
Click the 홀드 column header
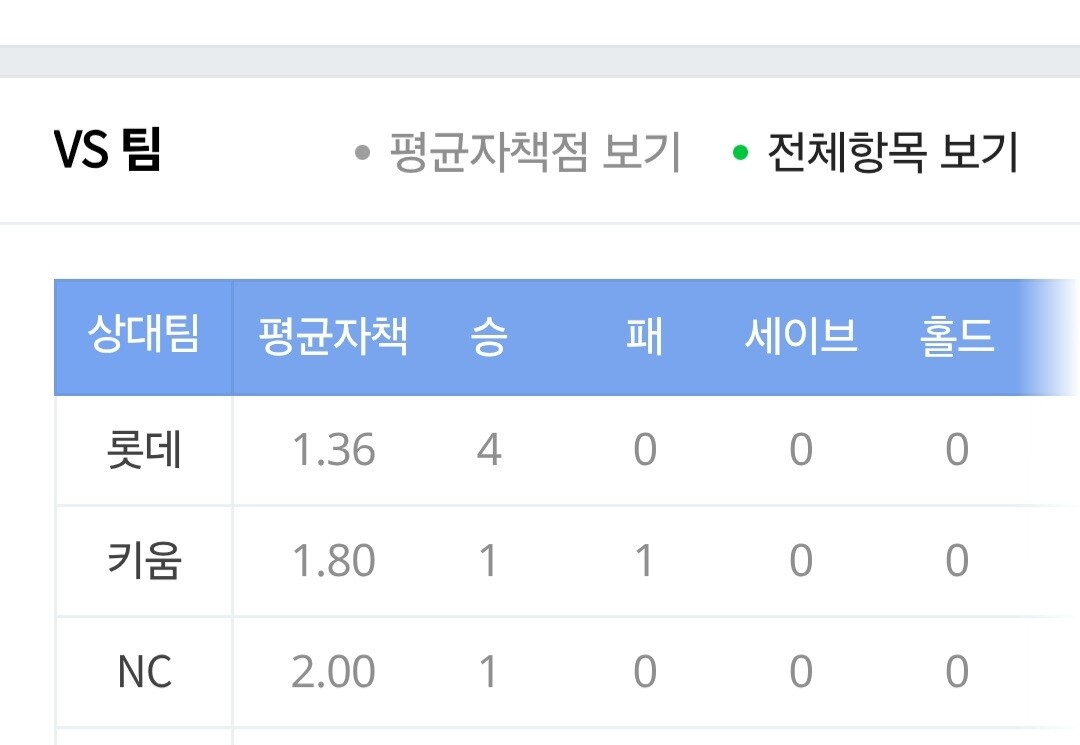tap(957, 337)
